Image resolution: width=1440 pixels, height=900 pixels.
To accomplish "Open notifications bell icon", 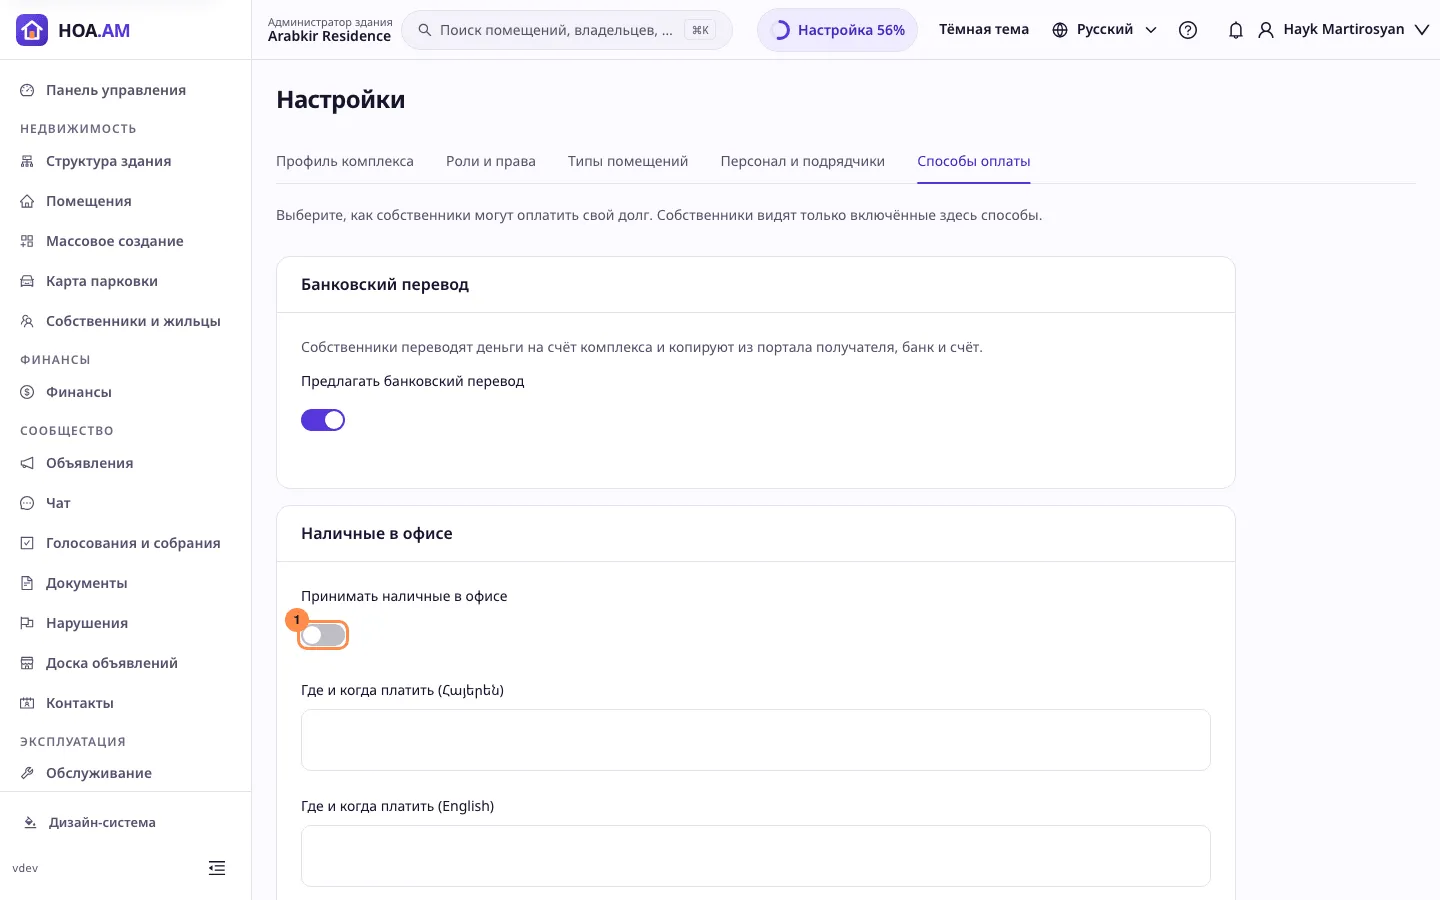I will point(1236,30).
